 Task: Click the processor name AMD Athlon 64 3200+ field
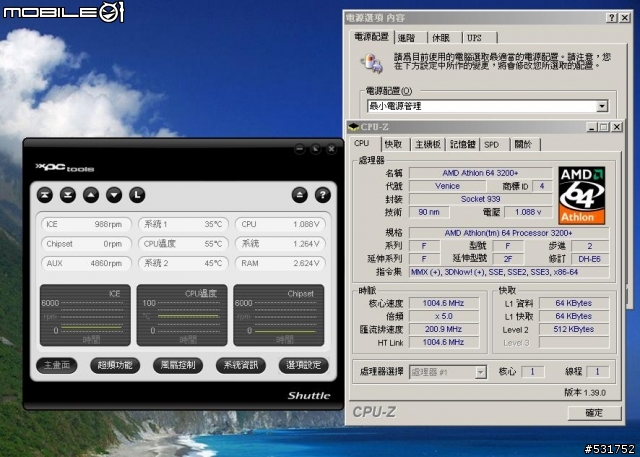click(x=480, y=173)
